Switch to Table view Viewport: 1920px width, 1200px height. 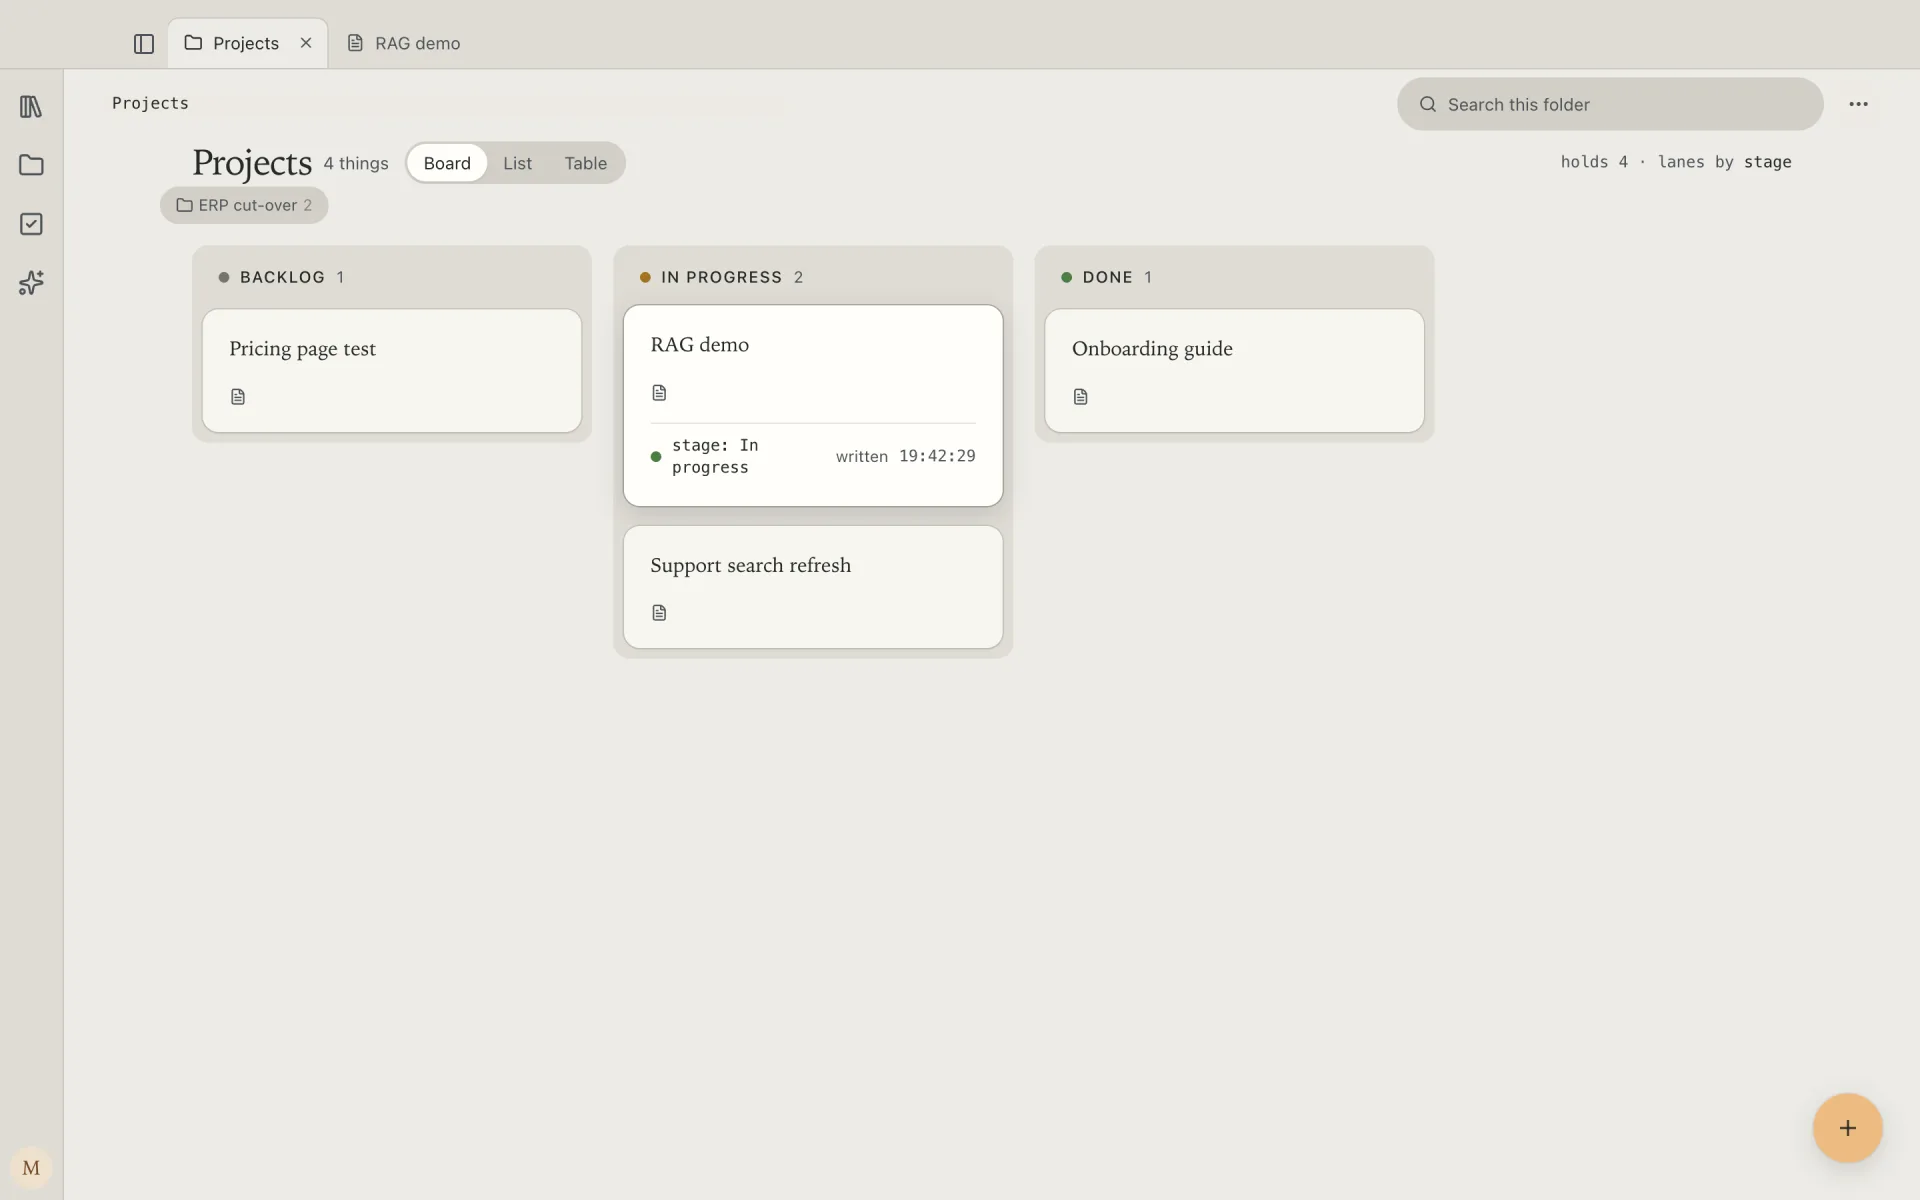585,163
